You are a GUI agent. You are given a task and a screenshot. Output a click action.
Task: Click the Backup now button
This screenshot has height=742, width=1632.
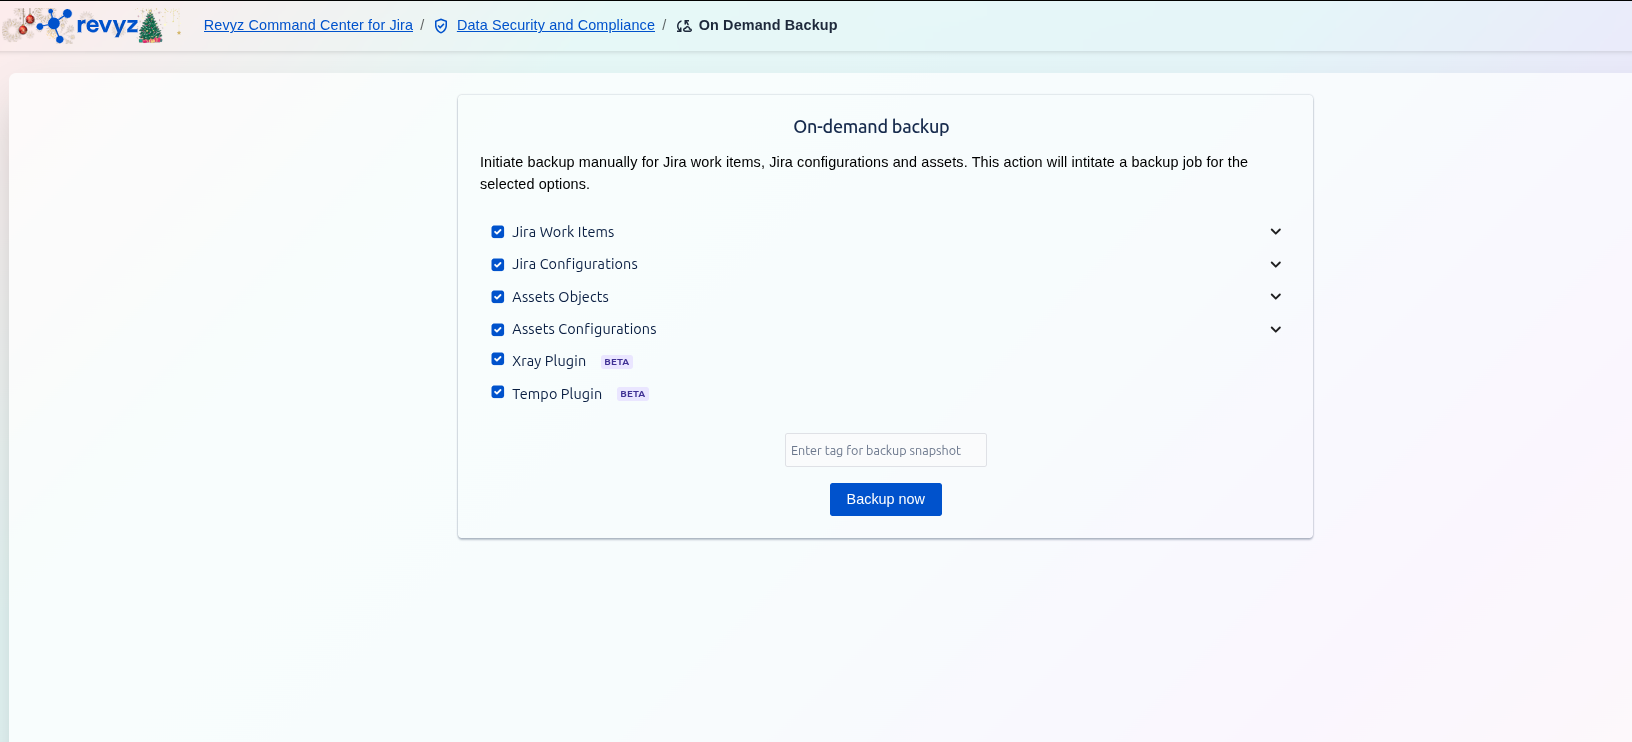[885, 499]
